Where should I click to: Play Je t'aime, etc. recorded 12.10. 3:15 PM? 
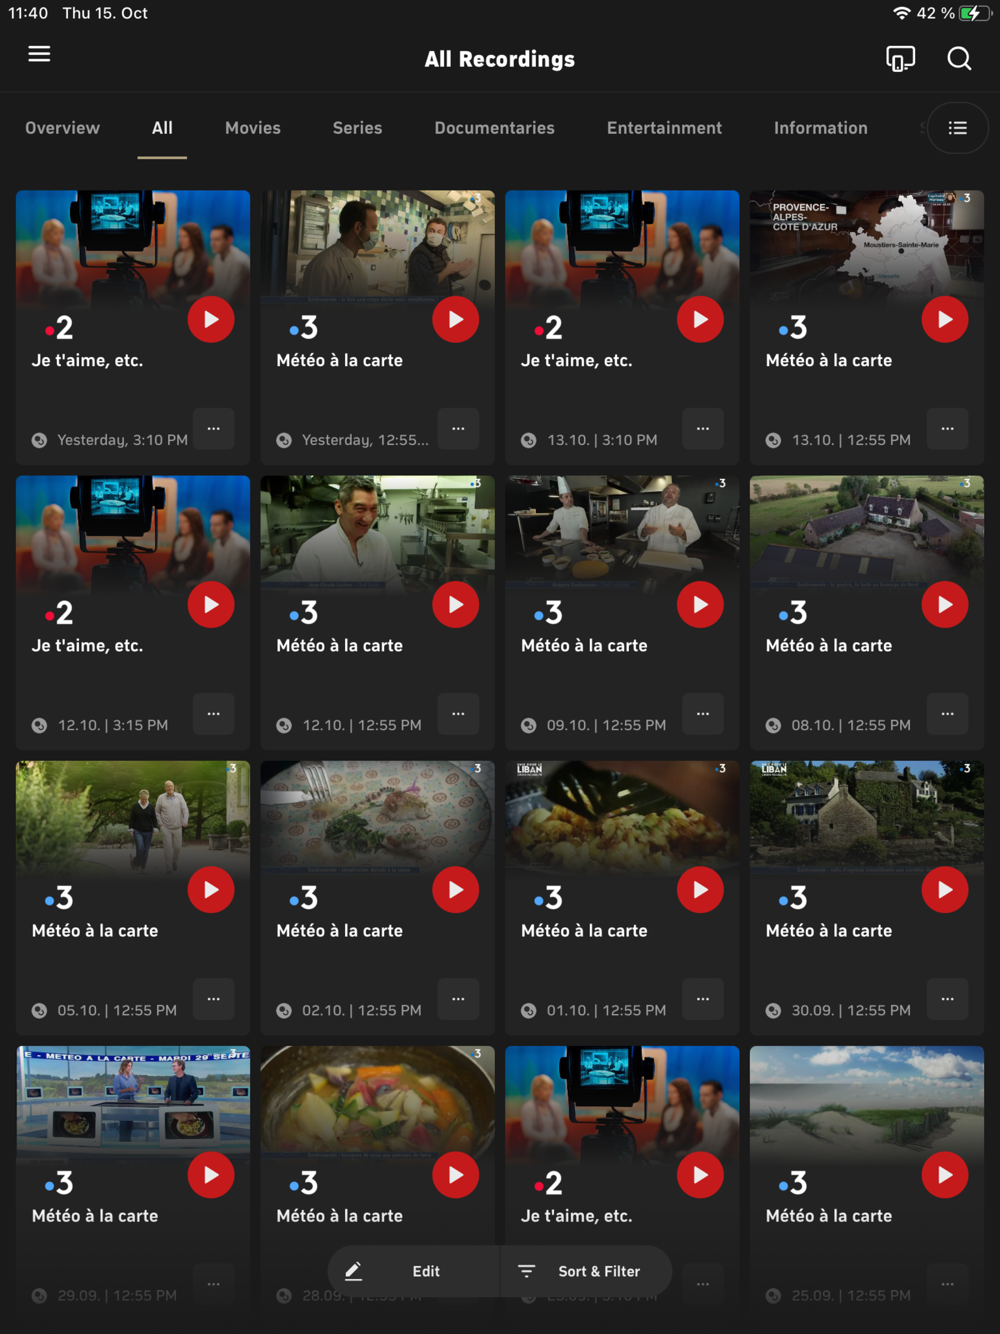(211, 605)
